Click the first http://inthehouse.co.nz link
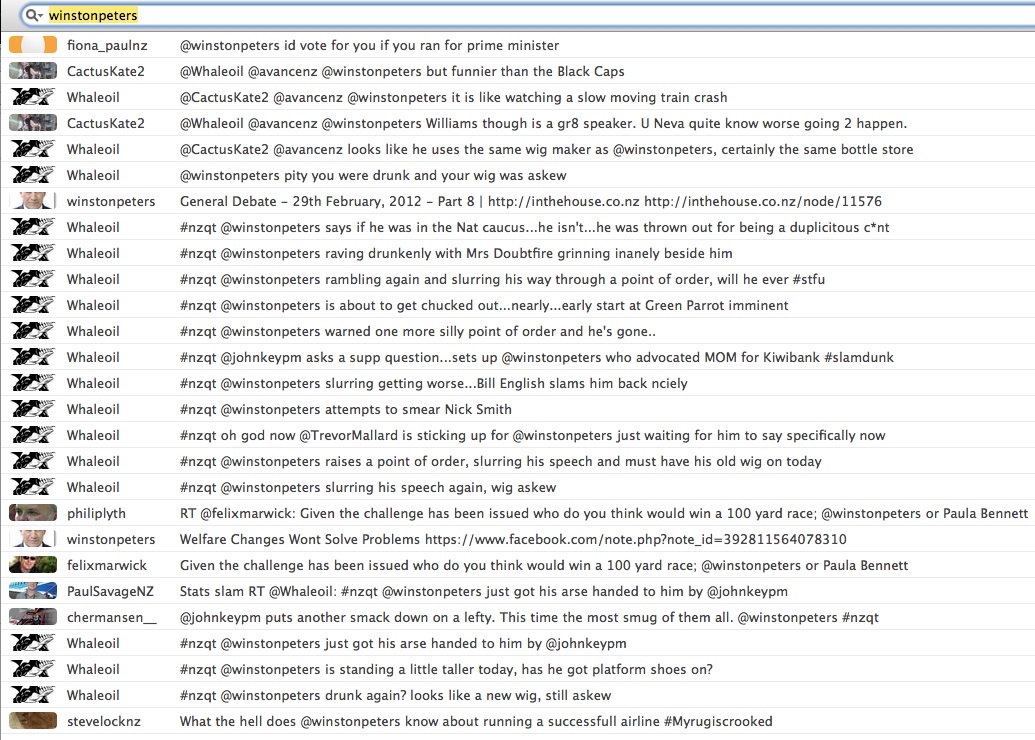Image resolution: width=1035 pixels, height=740 pixels. click(x=564, y=201)
